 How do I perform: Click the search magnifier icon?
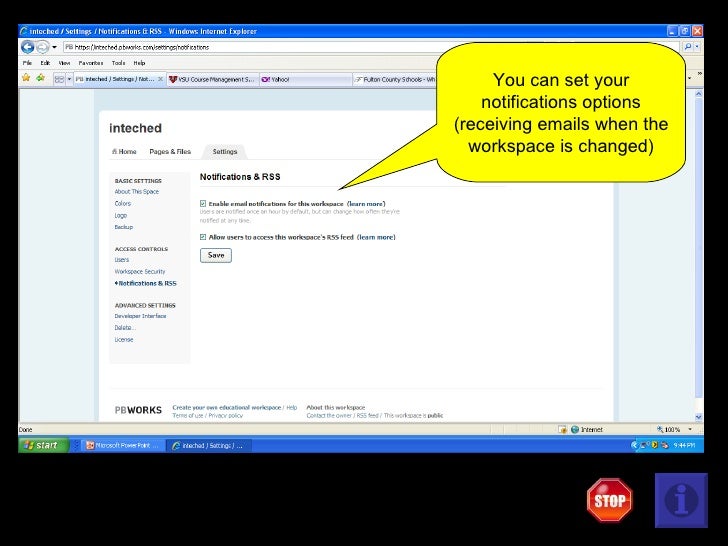pos(688,47)
